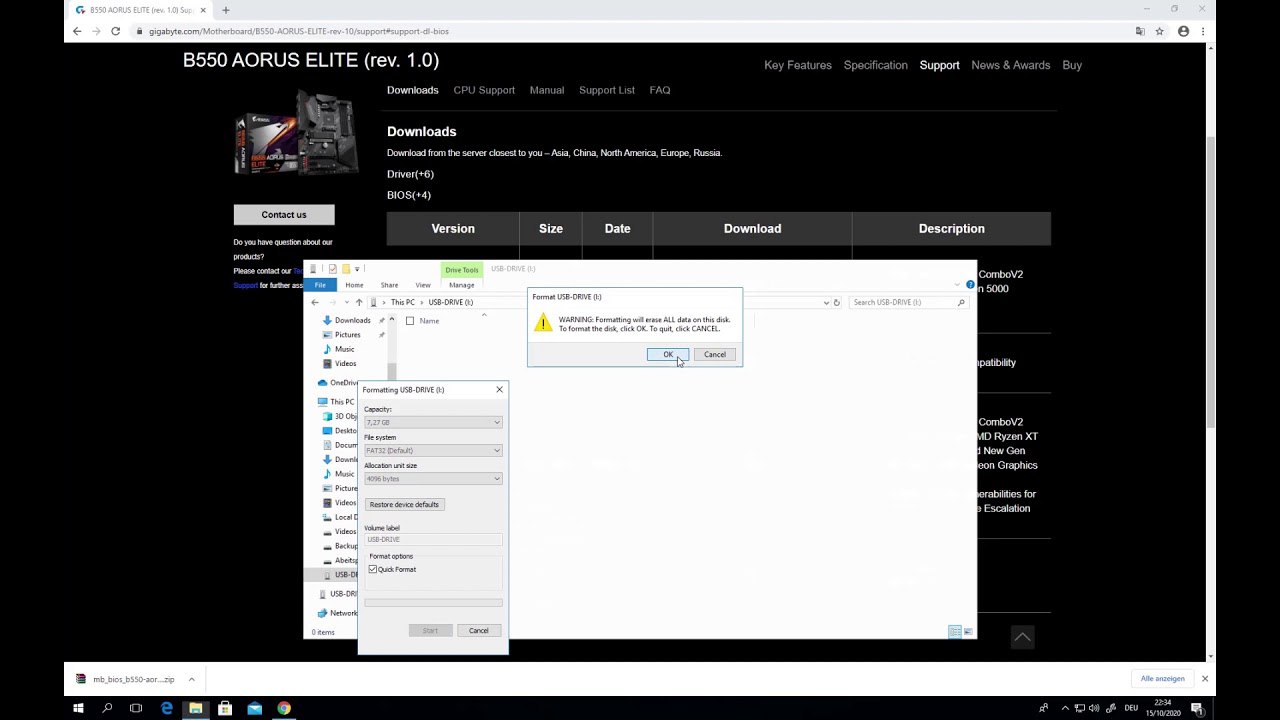Click the scroll-to-top arrow button
This screenshot has height=720, width=1280.
(1022, 637)
